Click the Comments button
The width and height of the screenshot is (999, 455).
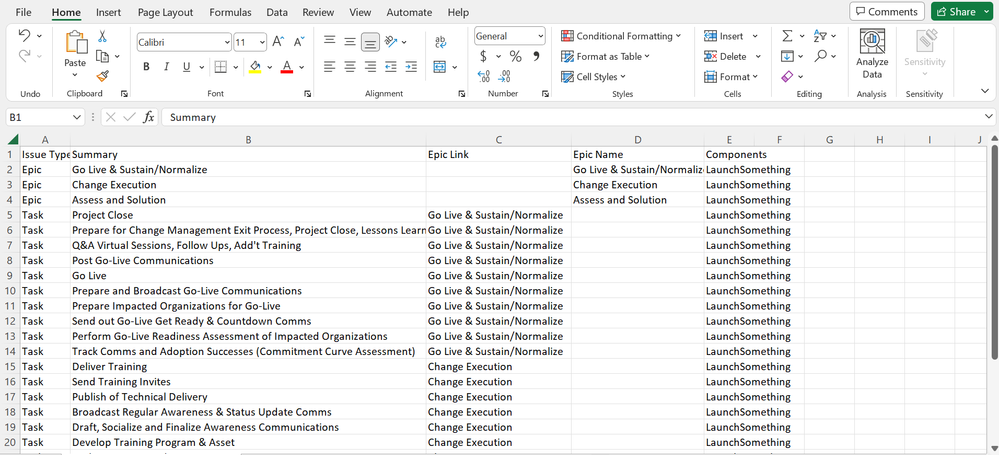[x=887, y=11]
